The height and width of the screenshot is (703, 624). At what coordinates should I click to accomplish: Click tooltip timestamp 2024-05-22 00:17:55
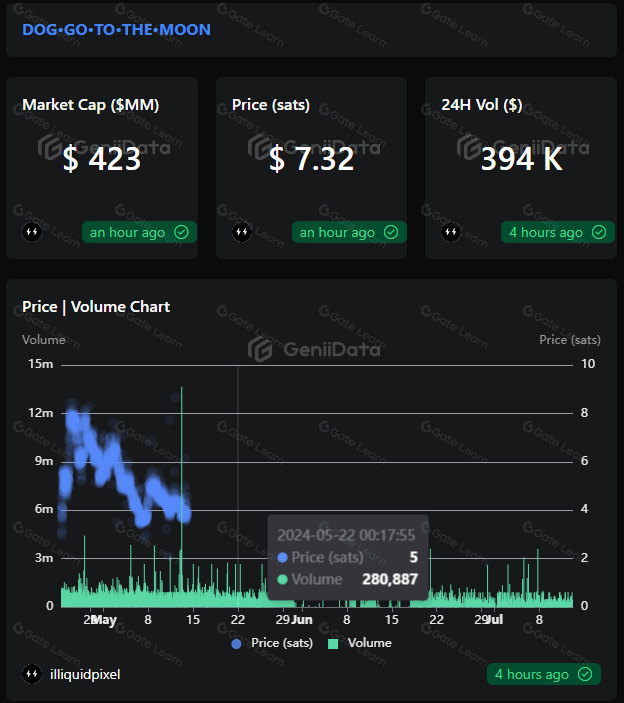346,535
